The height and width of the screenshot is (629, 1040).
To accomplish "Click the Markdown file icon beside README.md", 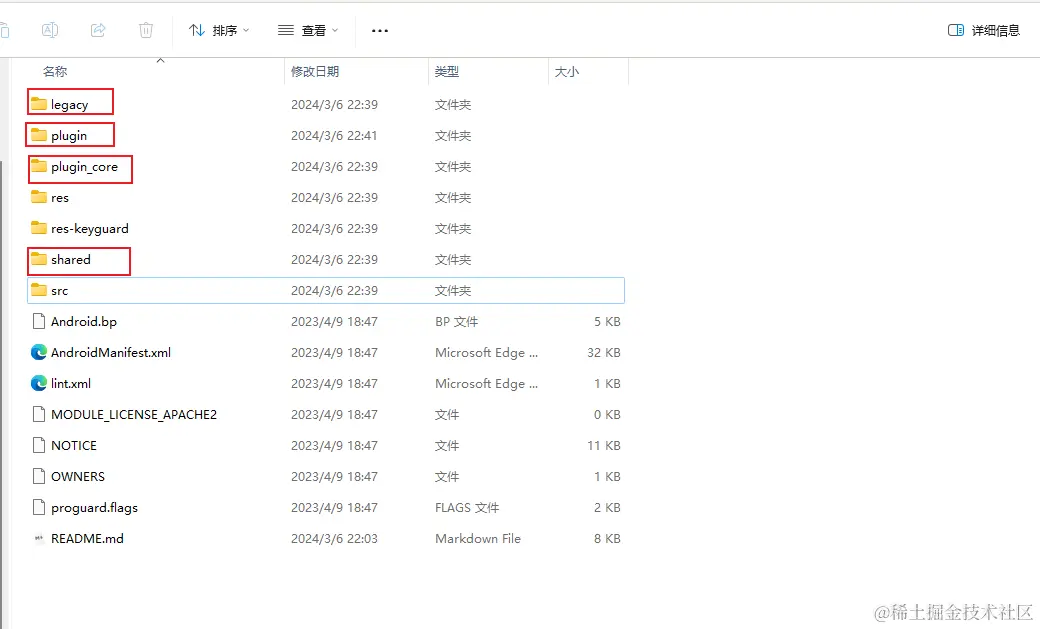I will (38, 538).
